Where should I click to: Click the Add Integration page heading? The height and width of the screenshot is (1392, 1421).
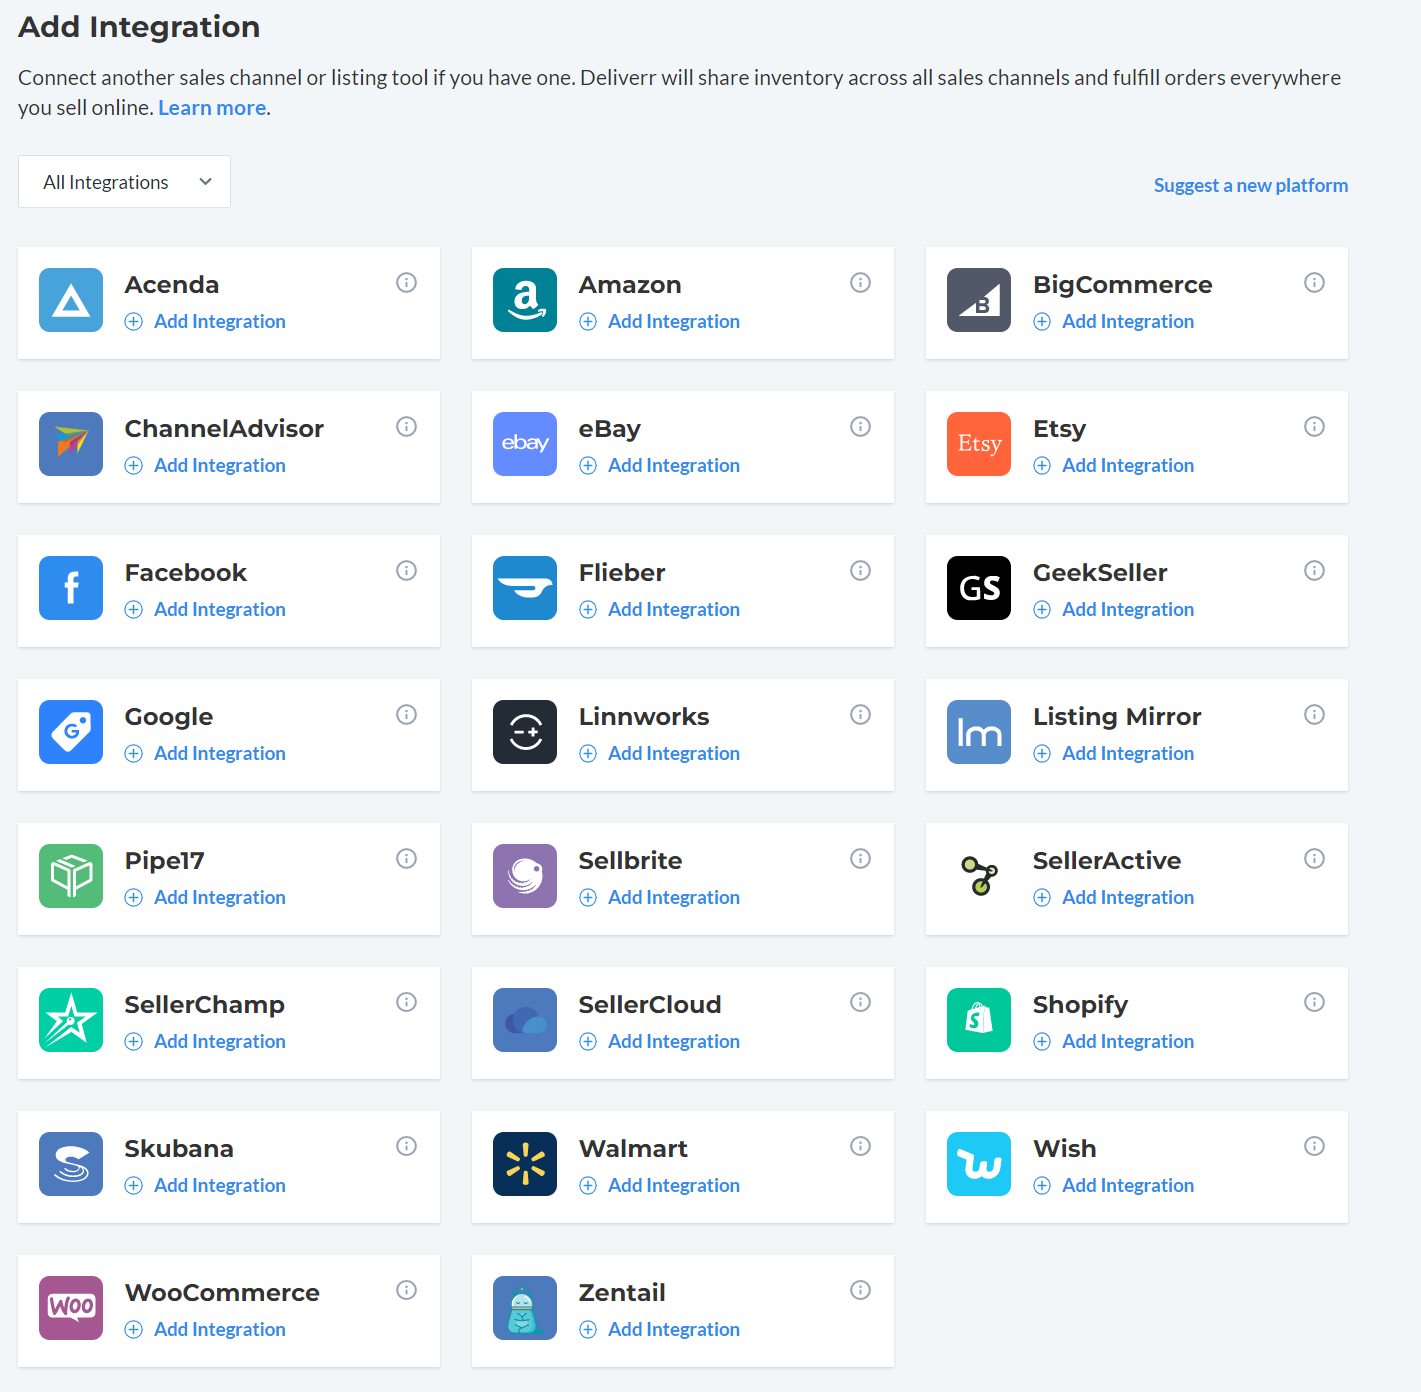point(139,27)
